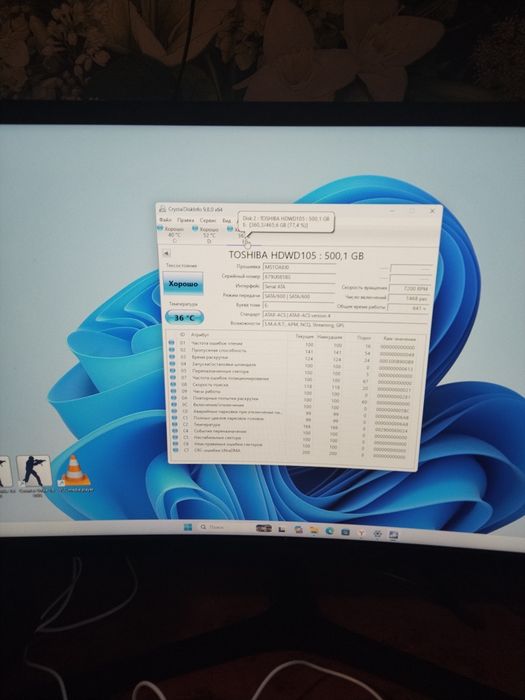Open the 'Файл' menu
Screen dimensions: 525x700
[x=165, y=220]
